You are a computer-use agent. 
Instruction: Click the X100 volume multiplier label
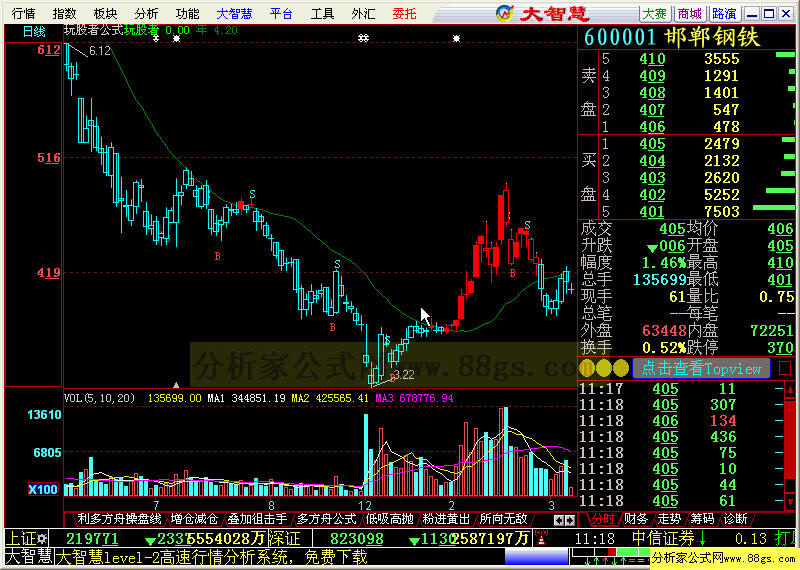coord(42,489)
